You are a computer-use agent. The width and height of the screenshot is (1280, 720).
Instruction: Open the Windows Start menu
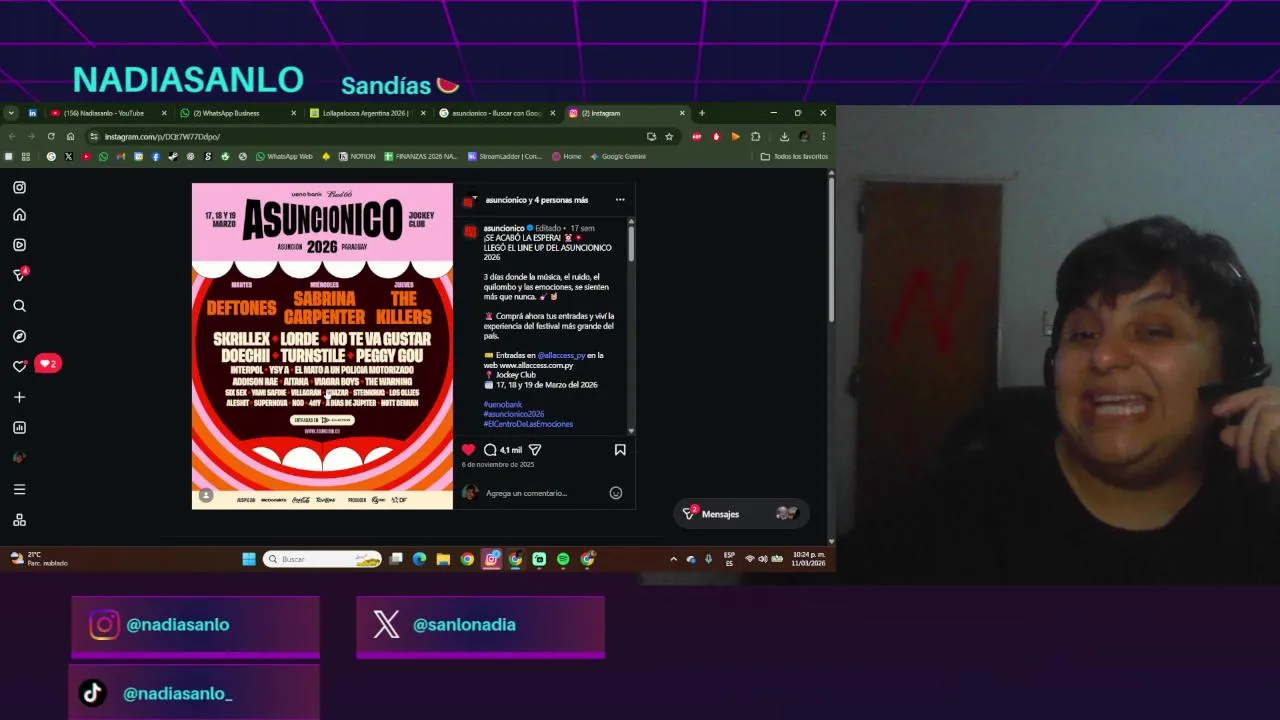click(249, 559)
